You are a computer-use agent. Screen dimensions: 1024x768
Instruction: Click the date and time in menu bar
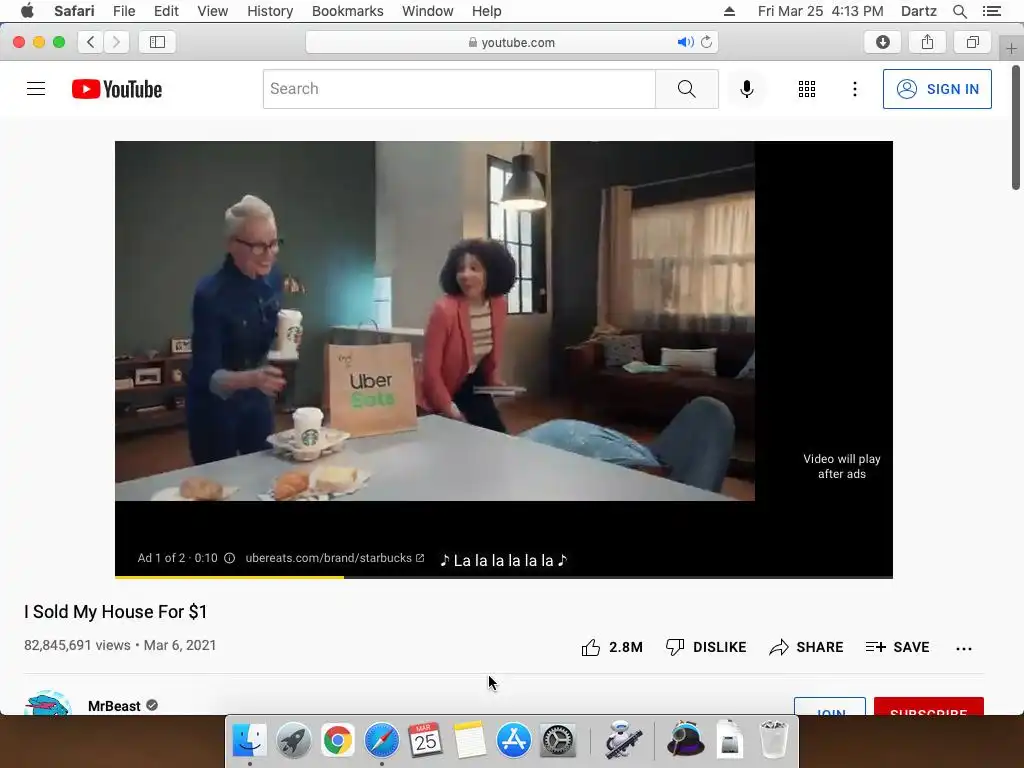(820, 11)
